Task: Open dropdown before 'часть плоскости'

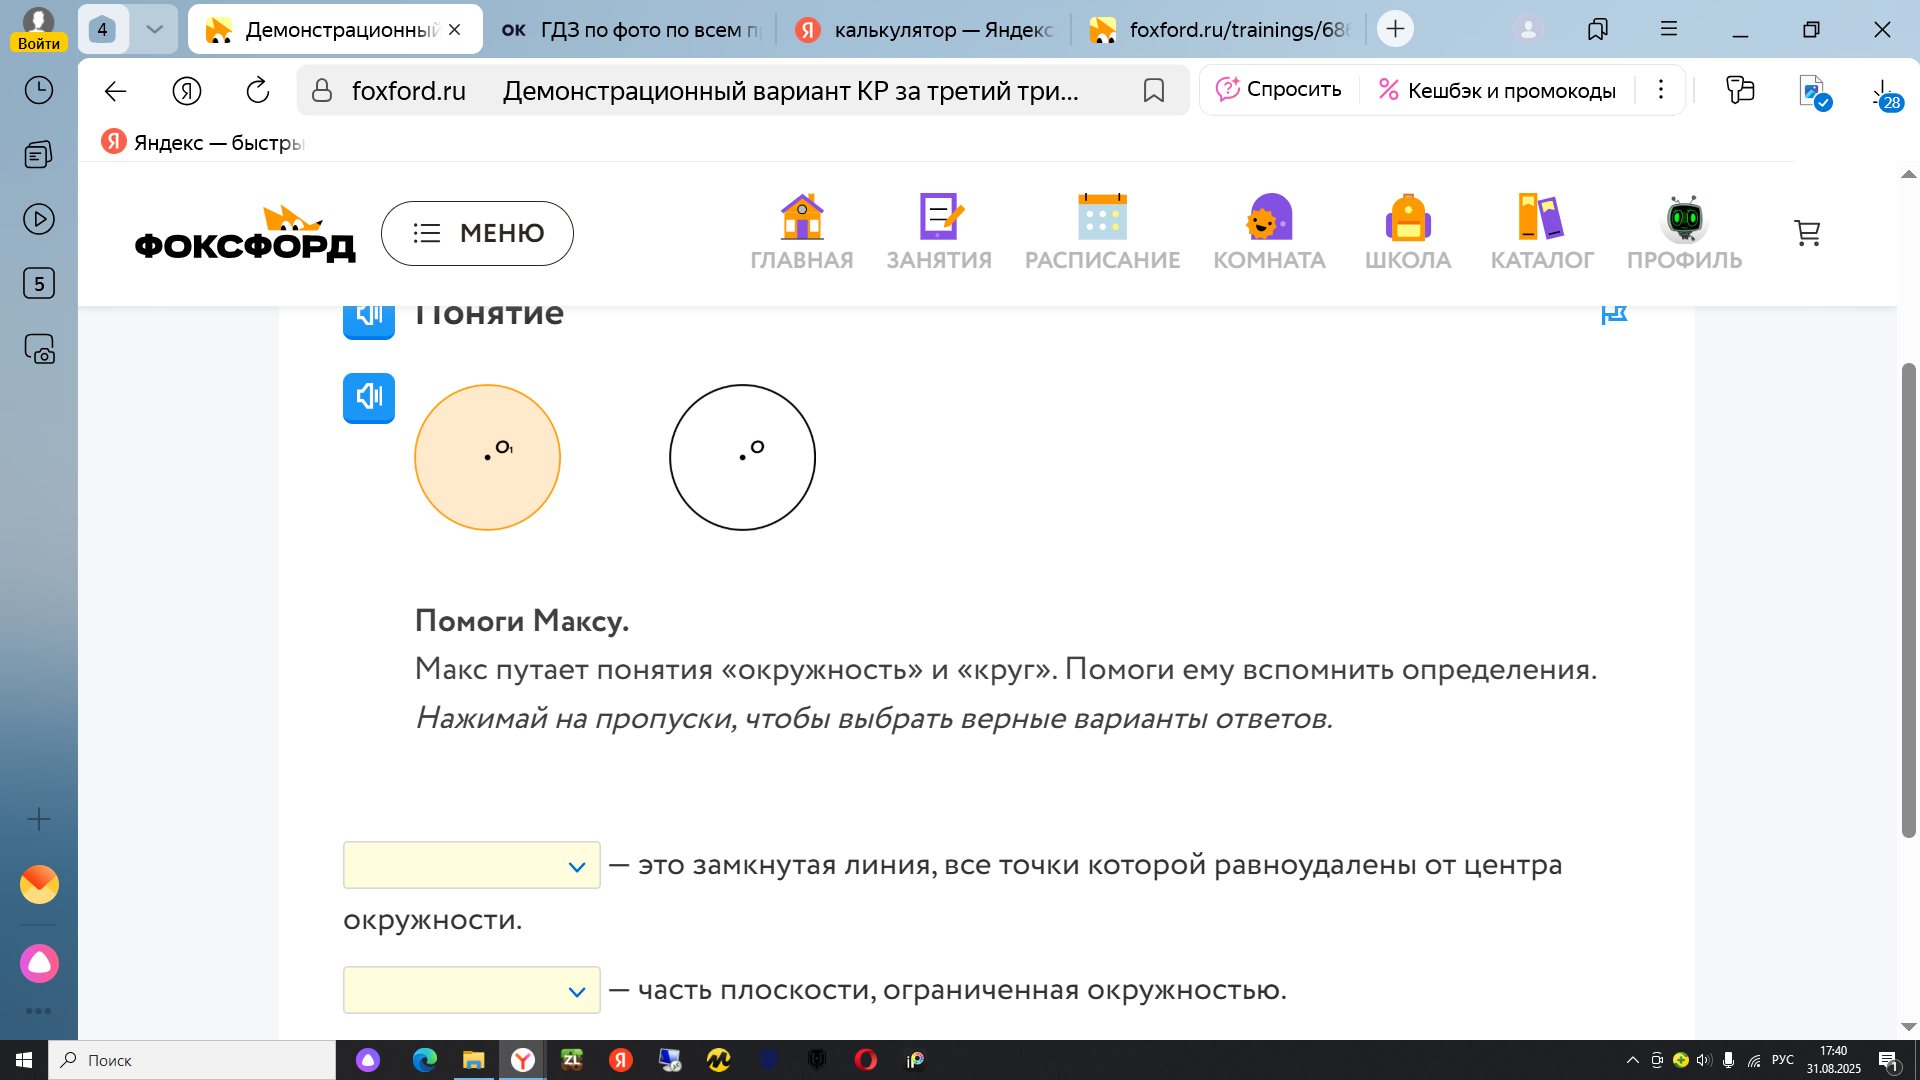Action: (x=471, y=990)
